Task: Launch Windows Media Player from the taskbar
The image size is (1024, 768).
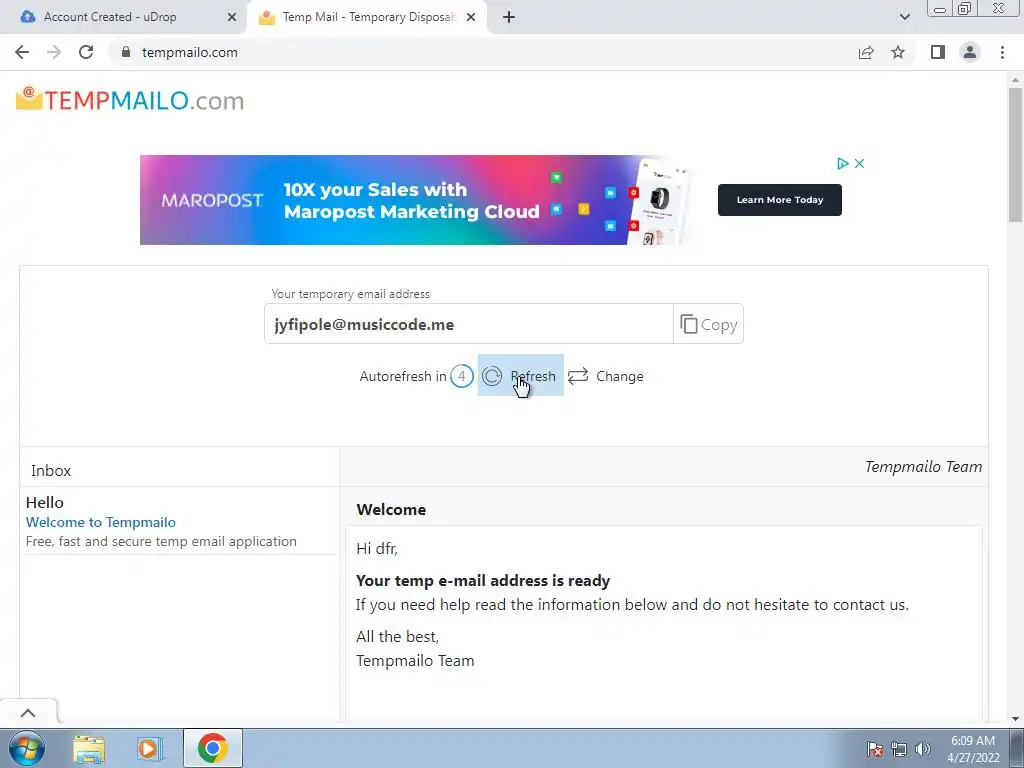Action: pyautogui.click(x=149, y=748)
